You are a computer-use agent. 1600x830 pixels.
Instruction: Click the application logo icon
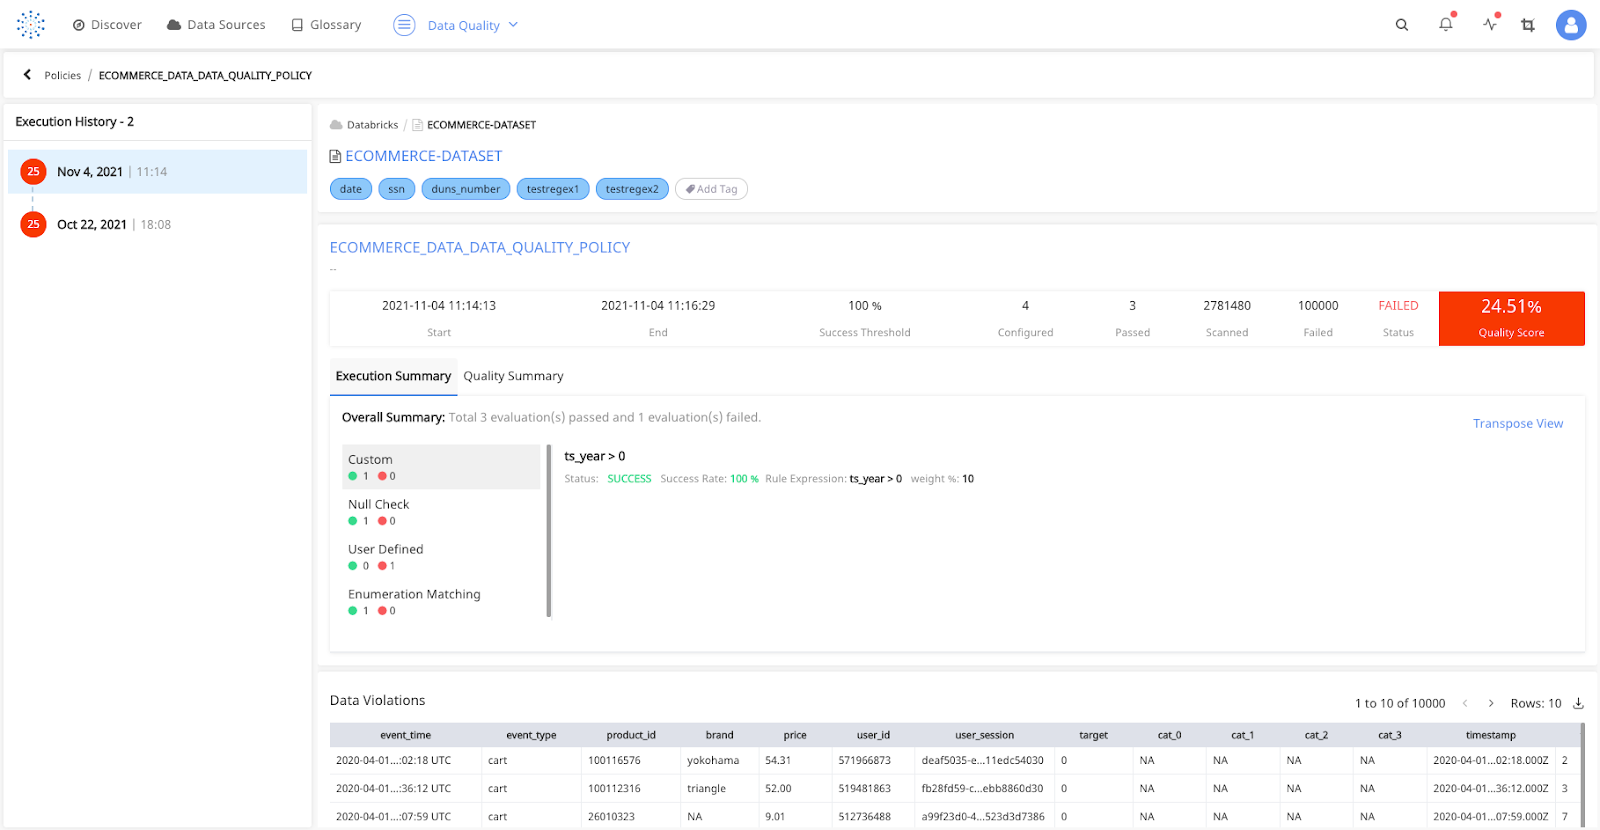[x=31, y=25]
